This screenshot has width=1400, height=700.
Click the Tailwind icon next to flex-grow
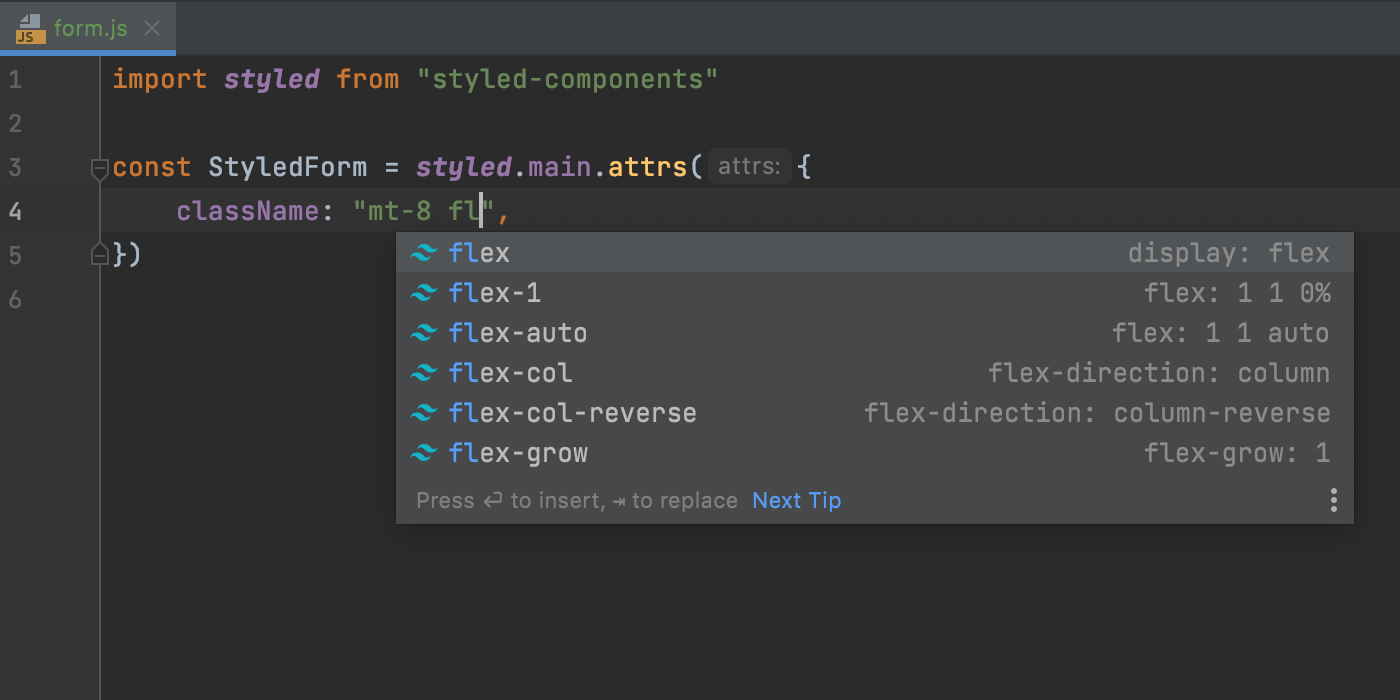(424, 453)
